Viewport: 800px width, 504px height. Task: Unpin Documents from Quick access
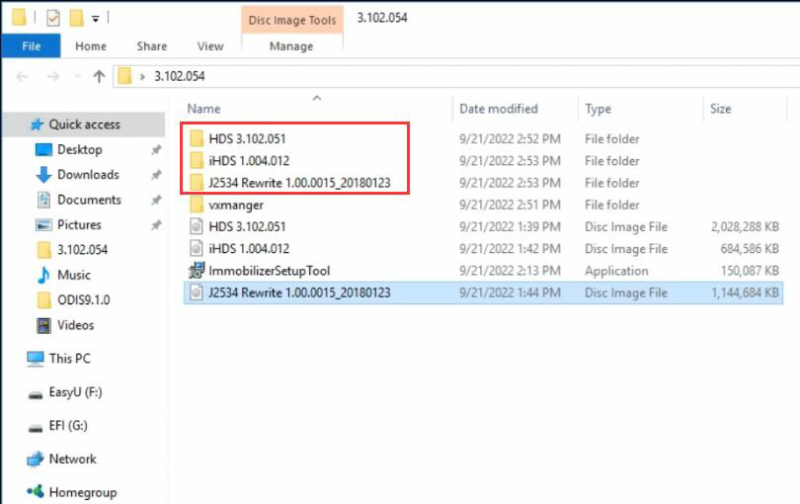(156, 199)
